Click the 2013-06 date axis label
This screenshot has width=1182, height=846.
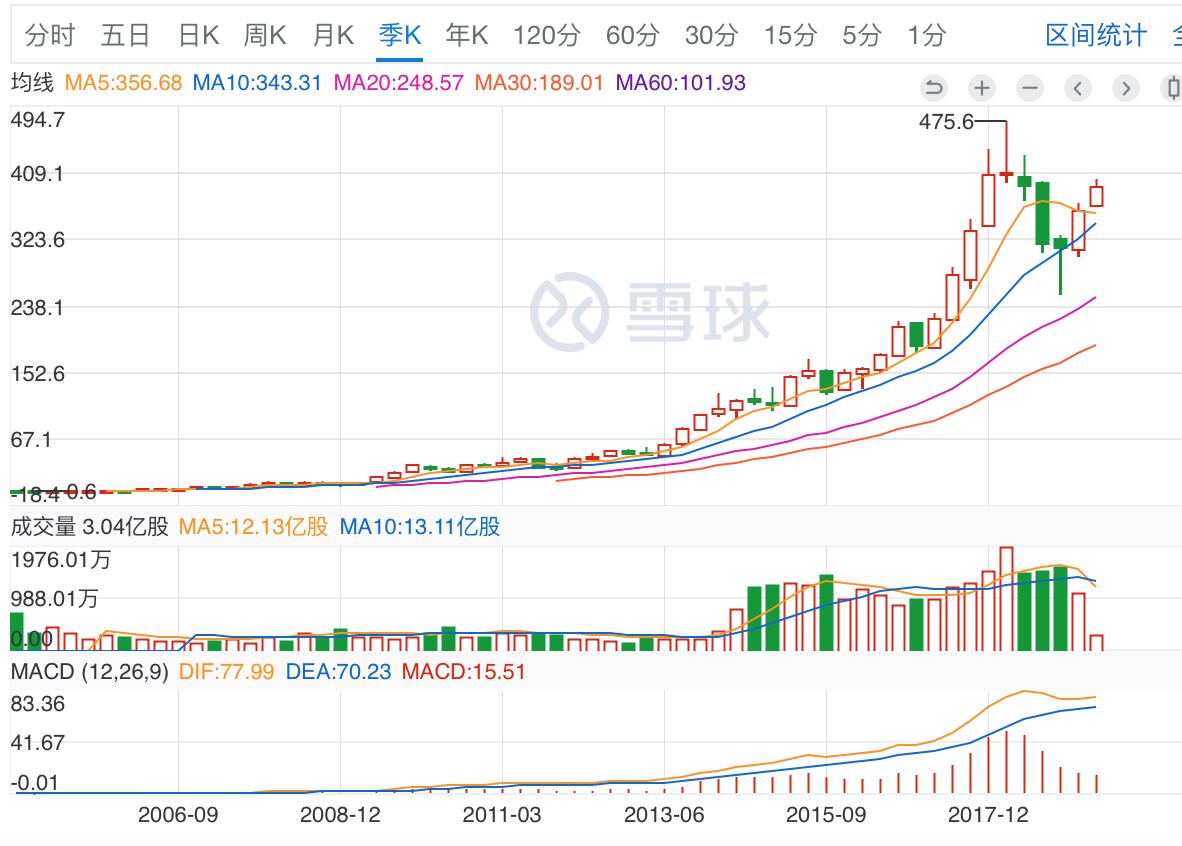664,814
